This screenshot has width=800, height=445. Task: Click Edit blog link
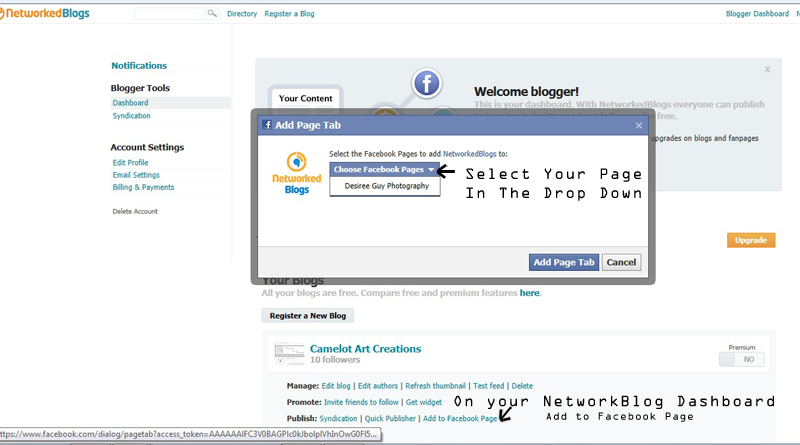click(336, 386)
